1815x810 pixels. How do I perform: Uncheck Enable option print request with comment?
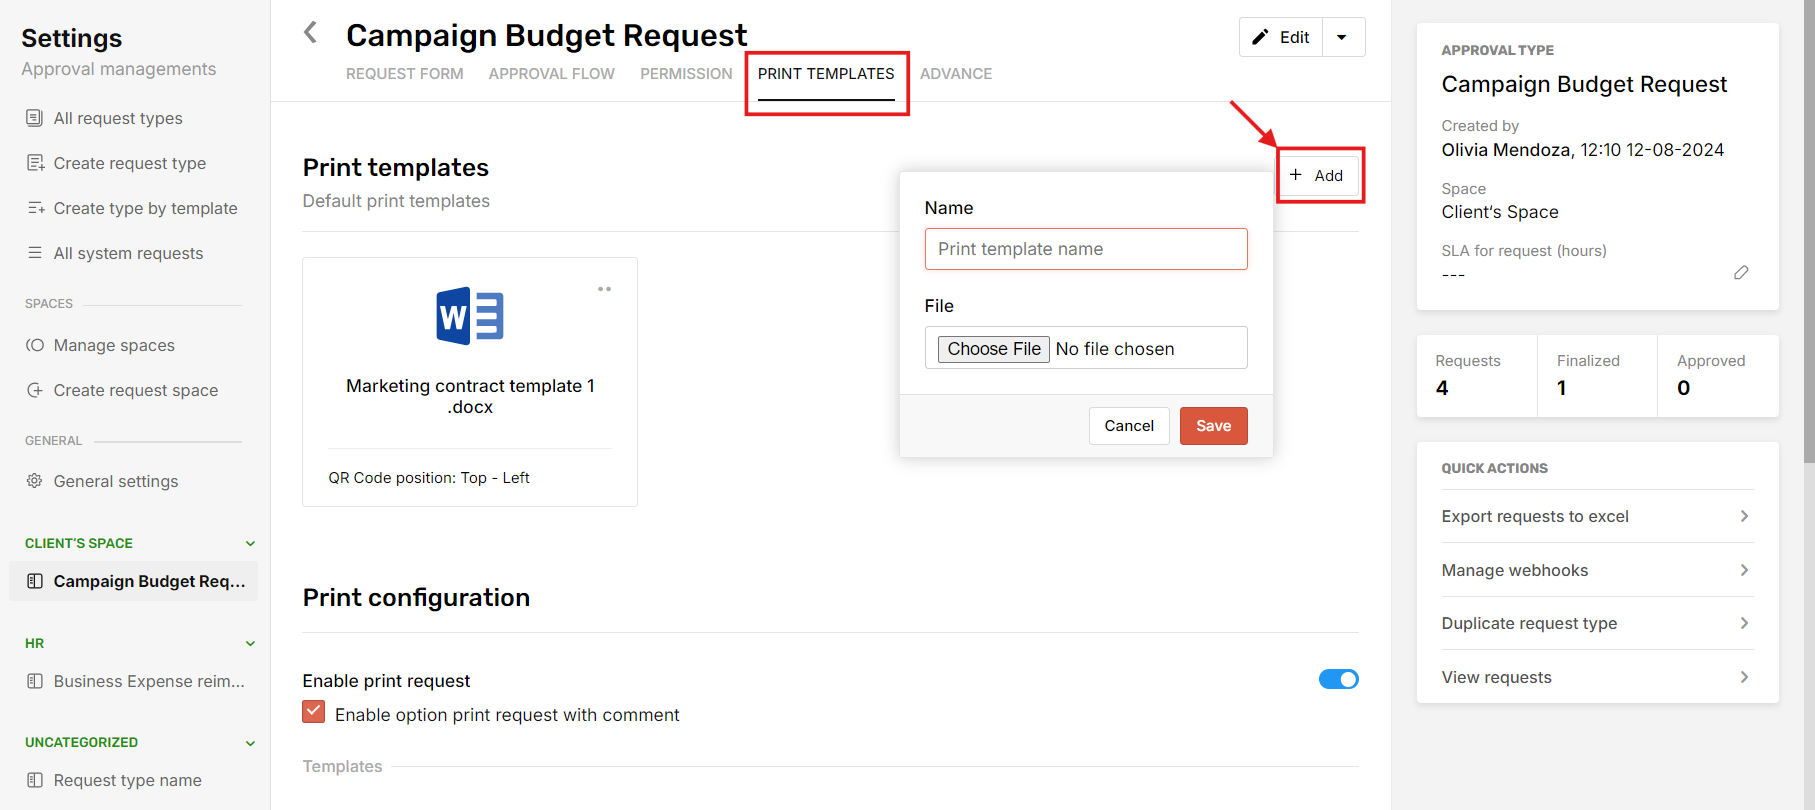pyautogui.click(x=314, y=712)
